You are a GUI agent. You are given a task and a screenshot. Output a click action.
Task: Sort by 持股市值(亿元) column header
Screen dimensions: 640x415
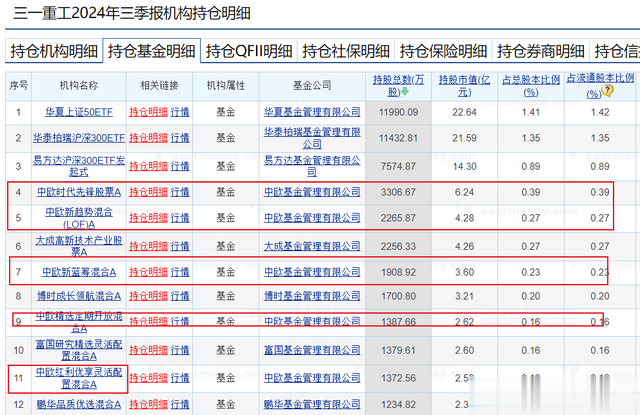pyautogui.click(x=464, y=86)
